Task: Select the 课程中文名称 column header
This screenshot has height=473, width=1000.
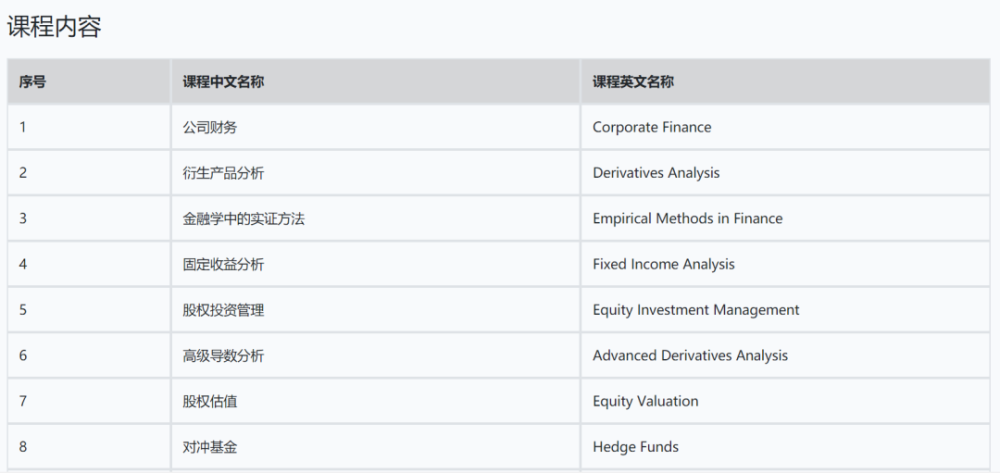Action: 223,82
